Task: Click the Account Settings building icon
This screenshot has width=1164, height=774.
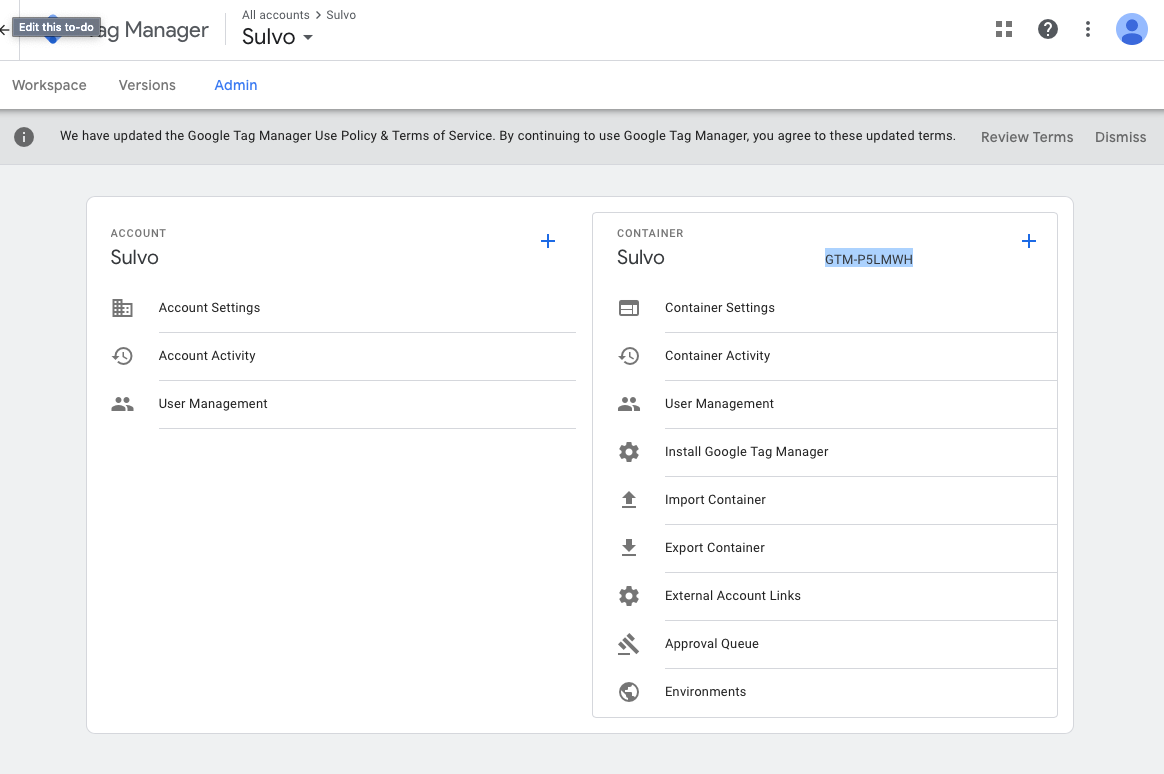Action: [122, 308]
